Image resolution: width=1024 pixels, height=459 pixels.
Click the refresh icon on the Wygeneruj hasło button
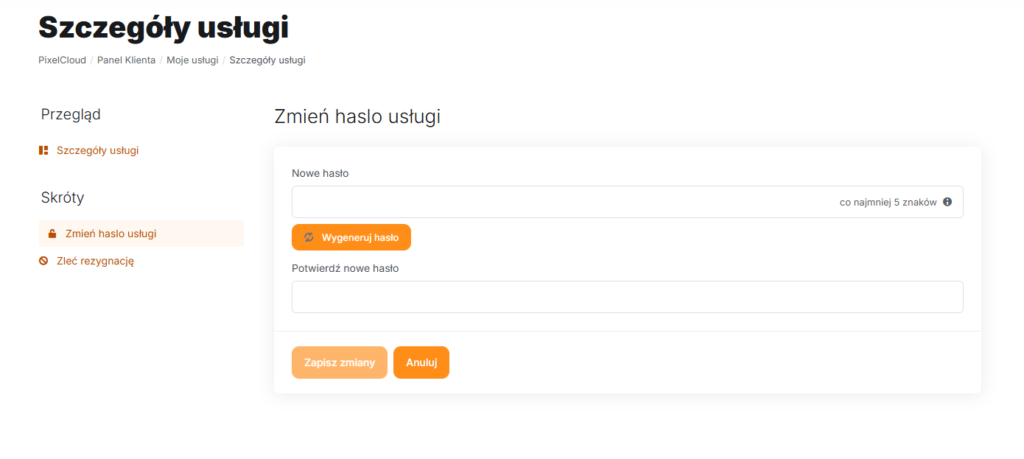(308, 238)
